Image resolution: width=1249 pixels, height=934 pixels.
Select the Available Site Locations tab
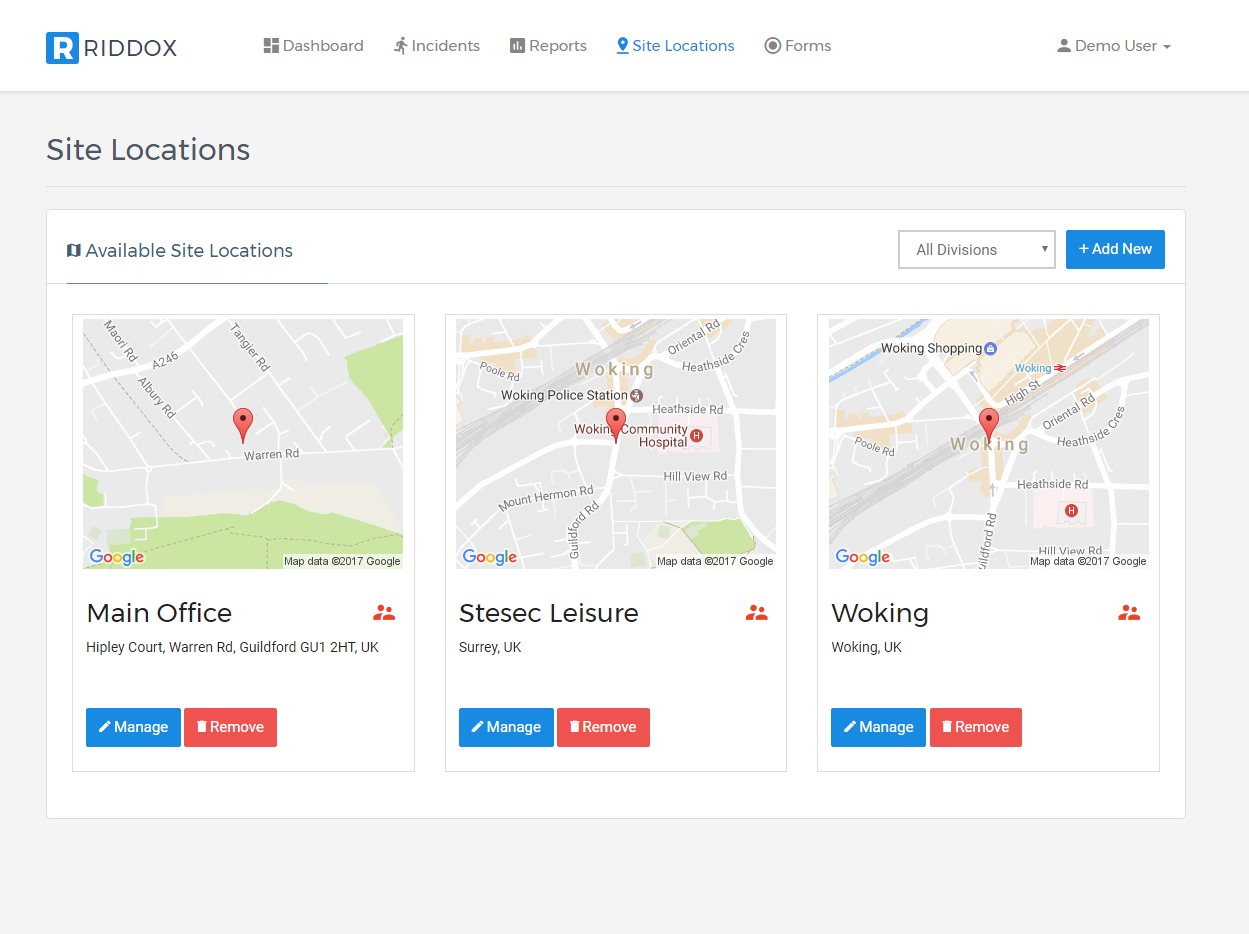tap(180, 251)
